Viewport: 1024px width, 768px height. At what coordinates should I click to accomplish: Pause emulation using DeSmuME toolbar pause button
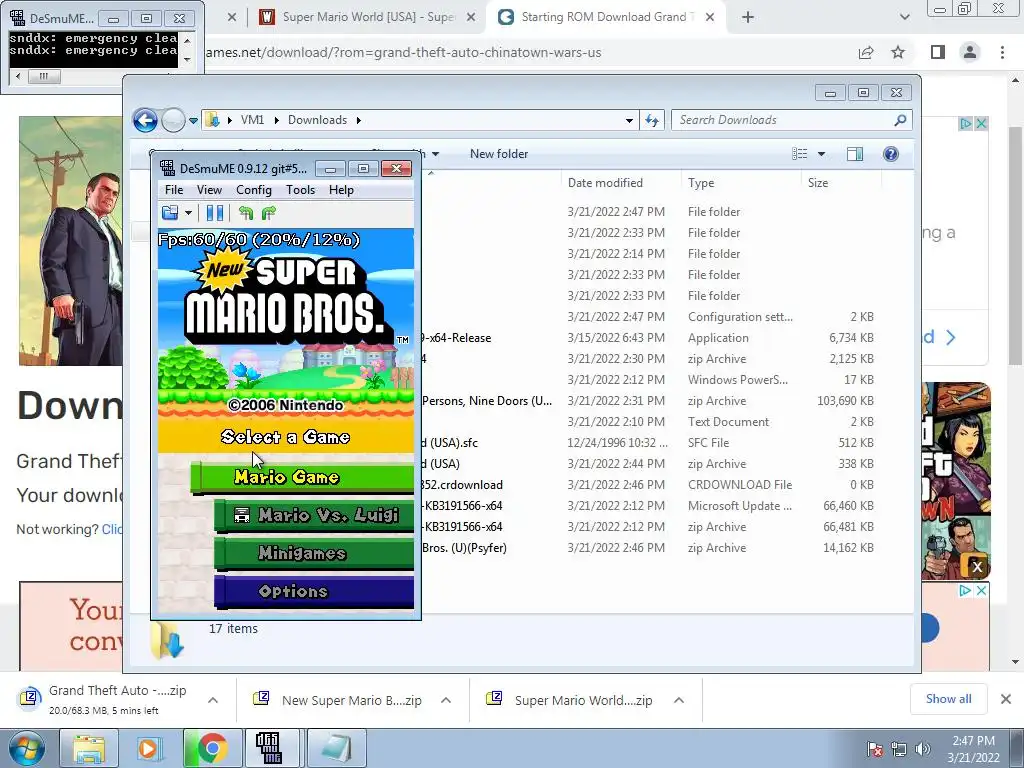pyautogui.click(x=214, y=212)
